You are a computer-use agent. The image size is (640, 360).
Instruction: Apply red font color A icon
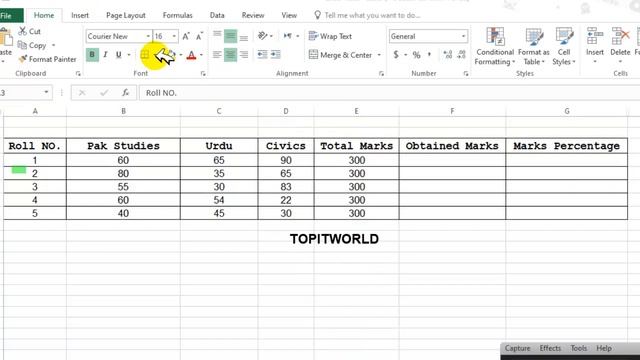[x=191, y=55]
